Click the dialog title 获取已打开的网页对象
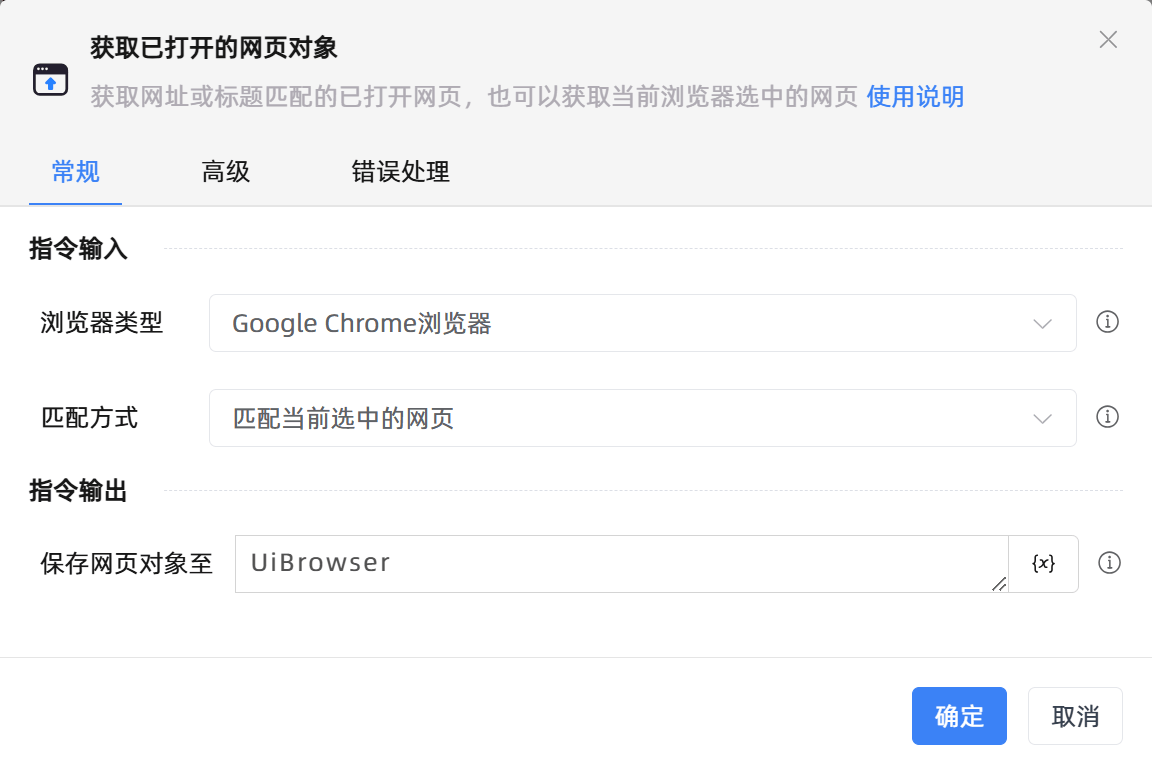The height and width of the screenshot is (774, 1152). coord(214,47)
